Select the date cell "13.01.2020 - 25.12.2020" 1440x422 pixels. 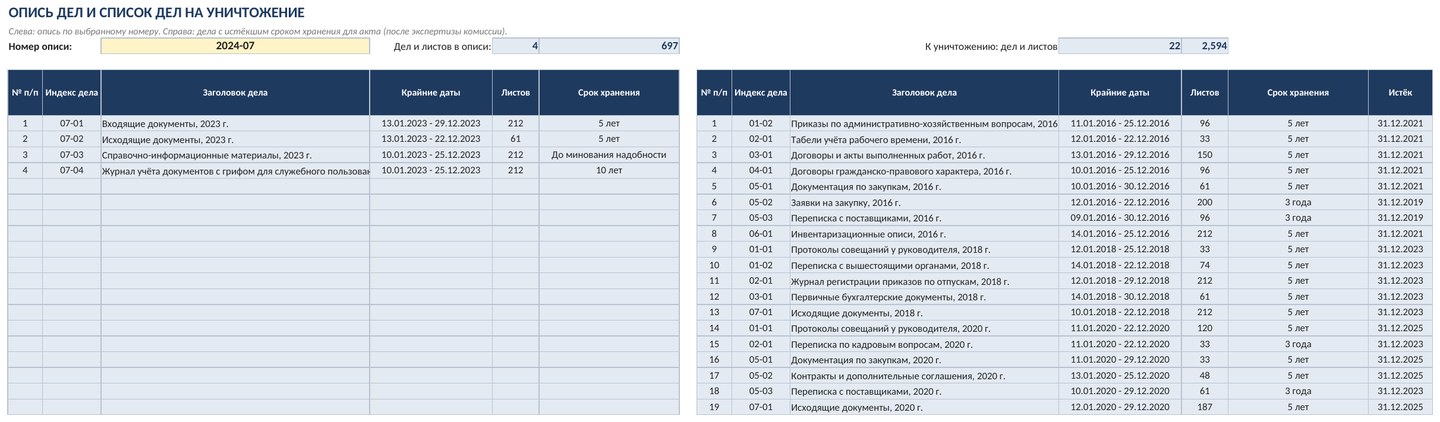point(1120,376)
